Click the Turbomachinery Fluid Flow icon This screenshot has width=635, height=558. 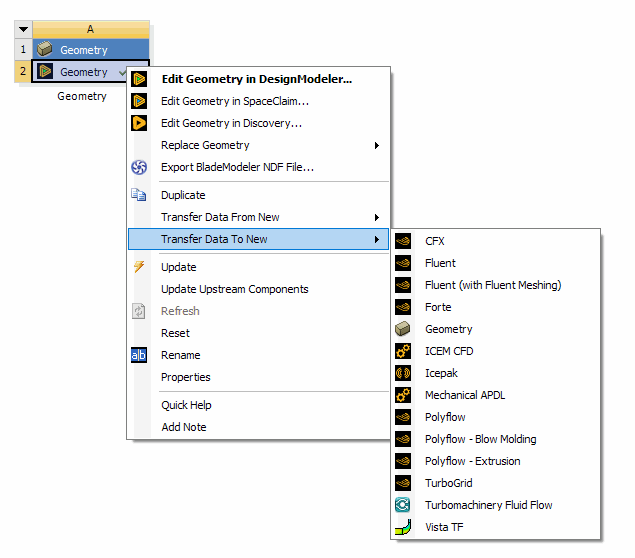tap(403, 505)
